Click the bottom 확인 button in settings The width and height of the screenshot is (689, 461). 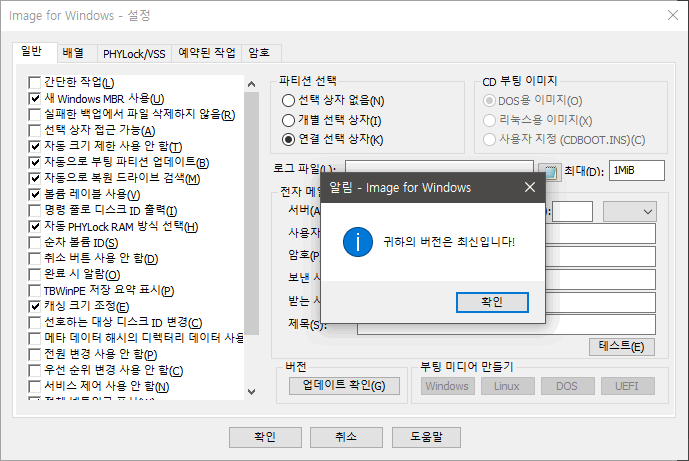[x=265, y=437]
